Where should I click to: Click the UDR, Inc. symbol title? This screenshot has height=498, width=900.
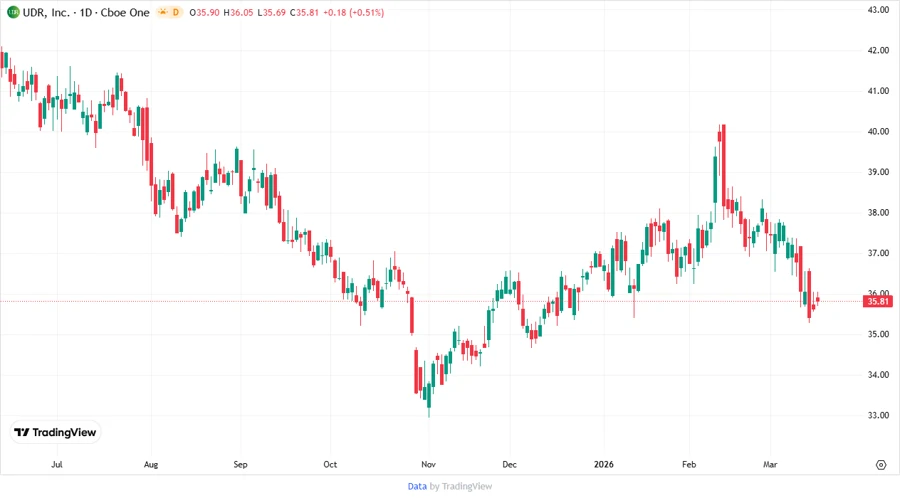click(x=46, y=12)
